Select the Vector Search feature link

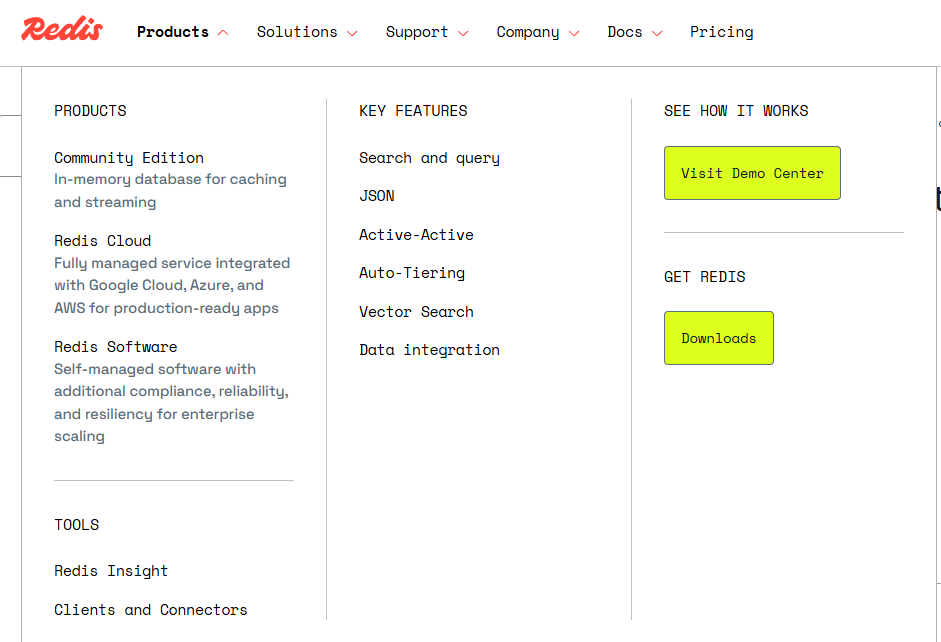click(x=416, y=311)
